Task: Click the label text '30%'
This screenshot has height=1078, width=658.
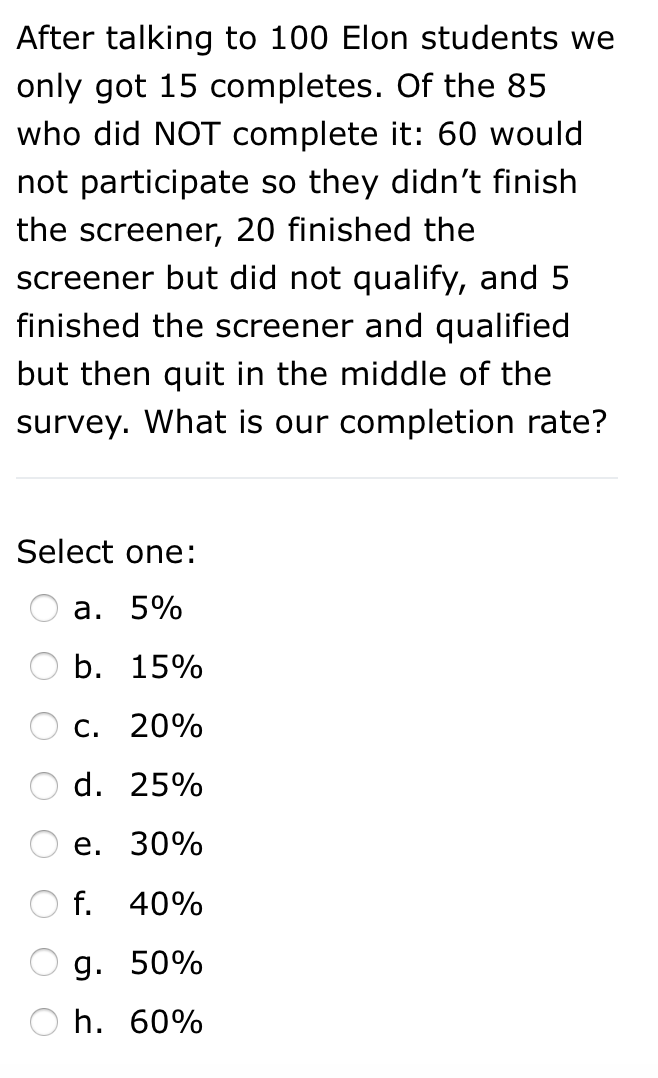Action: click(x=165, y=845)
